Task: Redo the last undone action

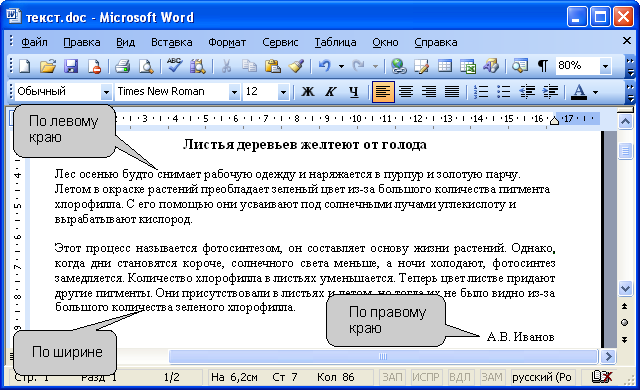Action: [x=358, y=66]
